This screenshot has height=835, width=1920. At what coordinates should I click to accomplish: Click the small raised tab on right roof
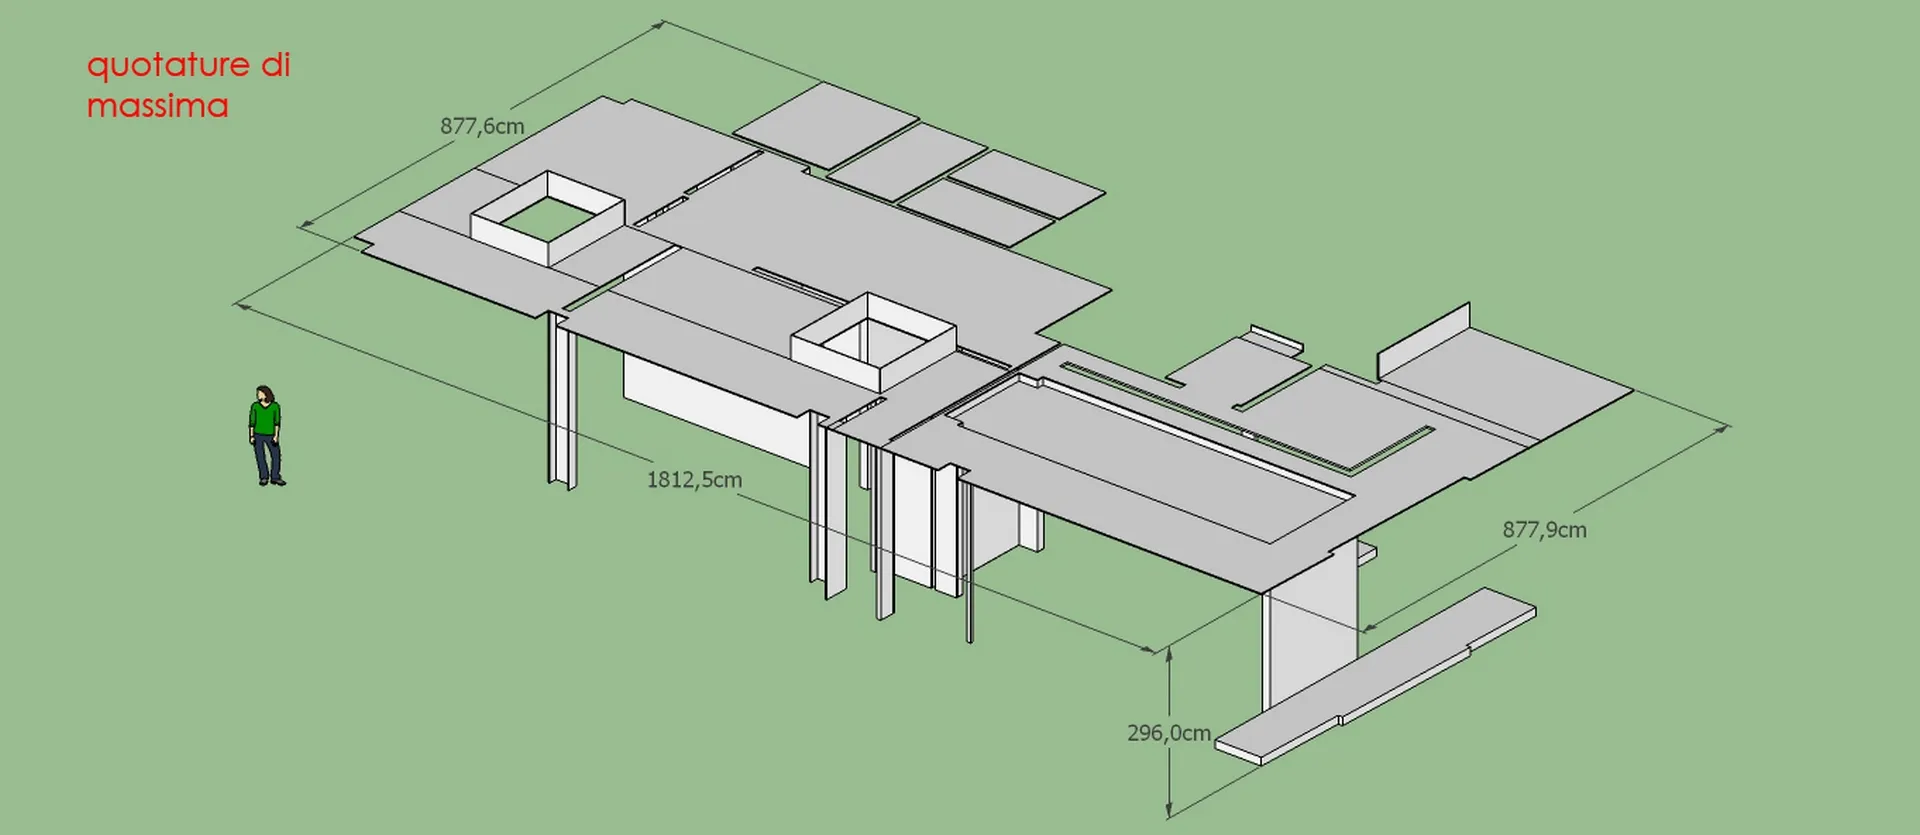[x=1277, y=338]
